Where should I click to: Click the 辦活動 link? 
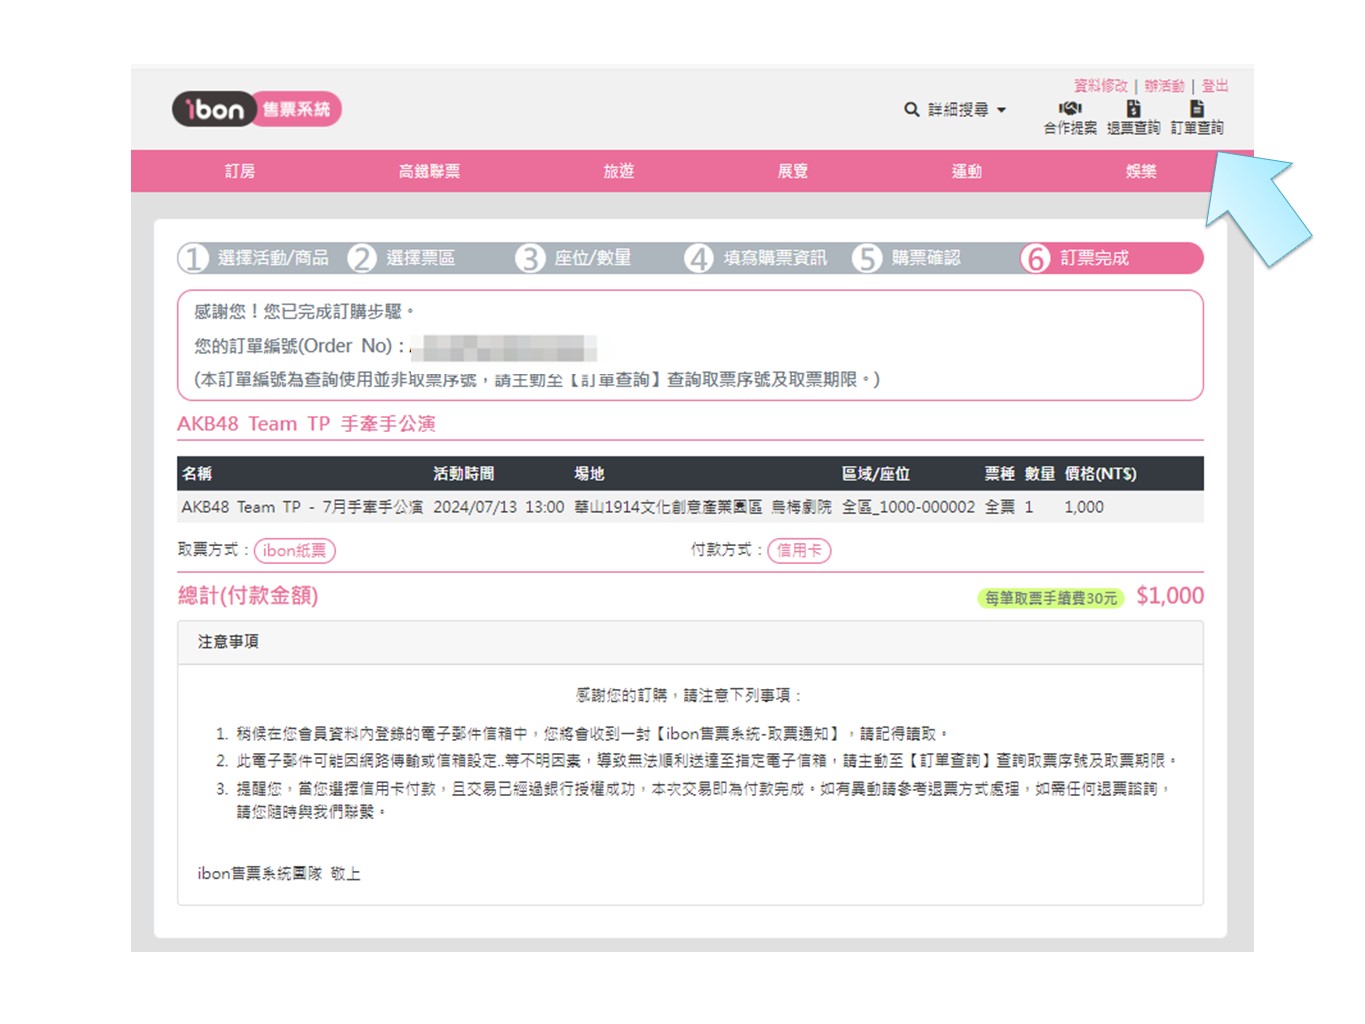point(1164,86)
